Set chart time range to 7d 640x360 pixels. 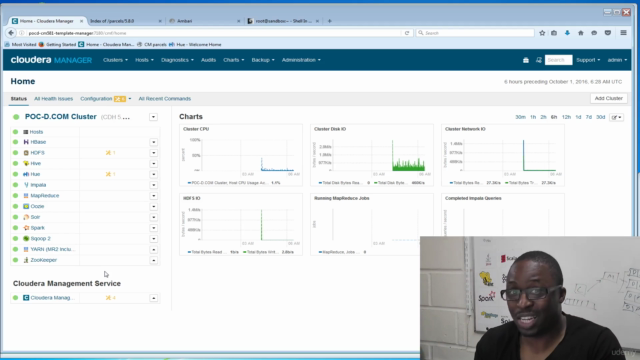589,117
